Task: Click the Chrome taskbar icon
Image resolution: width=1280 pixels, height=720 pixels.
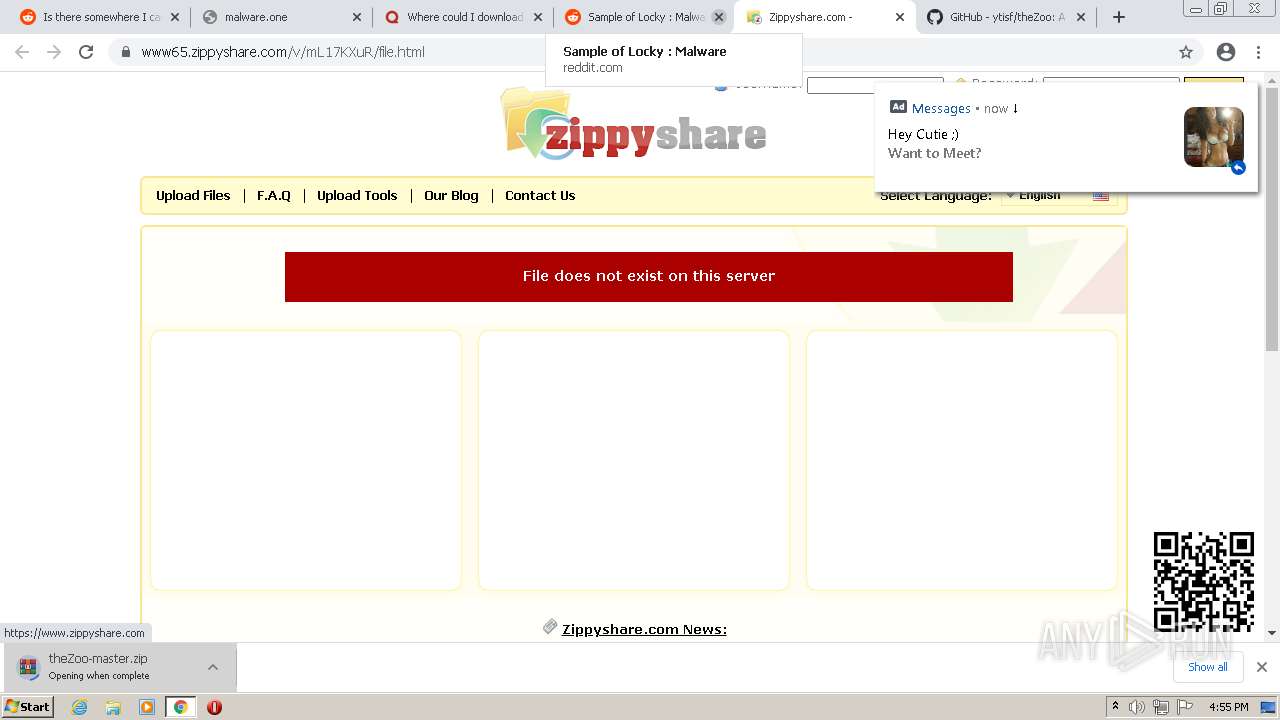Action: tap(180, 707)
